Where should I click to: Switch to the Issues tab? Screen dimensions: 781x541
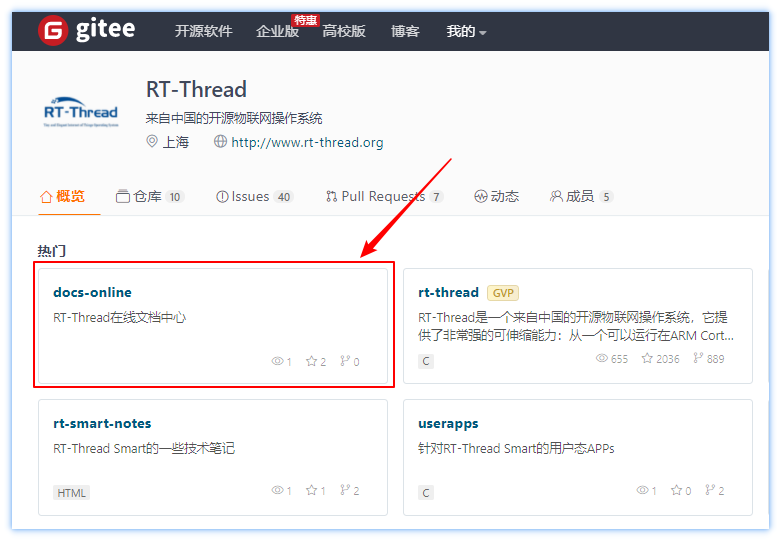pos(255,196)
